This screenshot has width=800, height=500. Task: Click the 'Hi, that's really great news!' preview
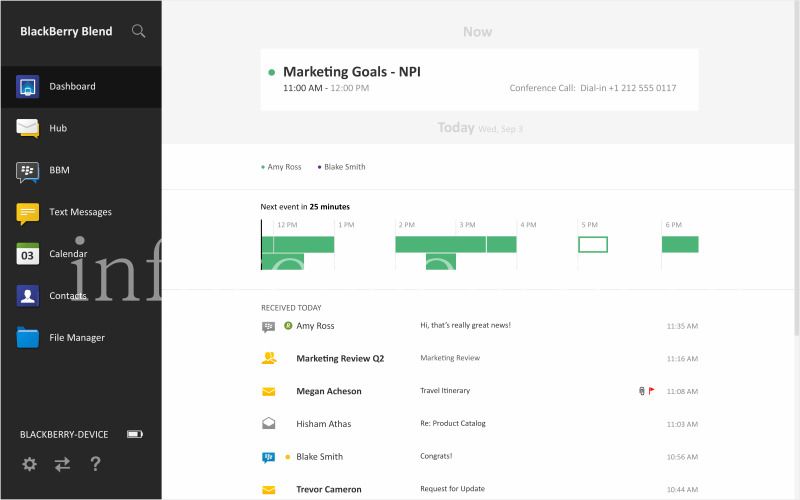tap(465, 325)
